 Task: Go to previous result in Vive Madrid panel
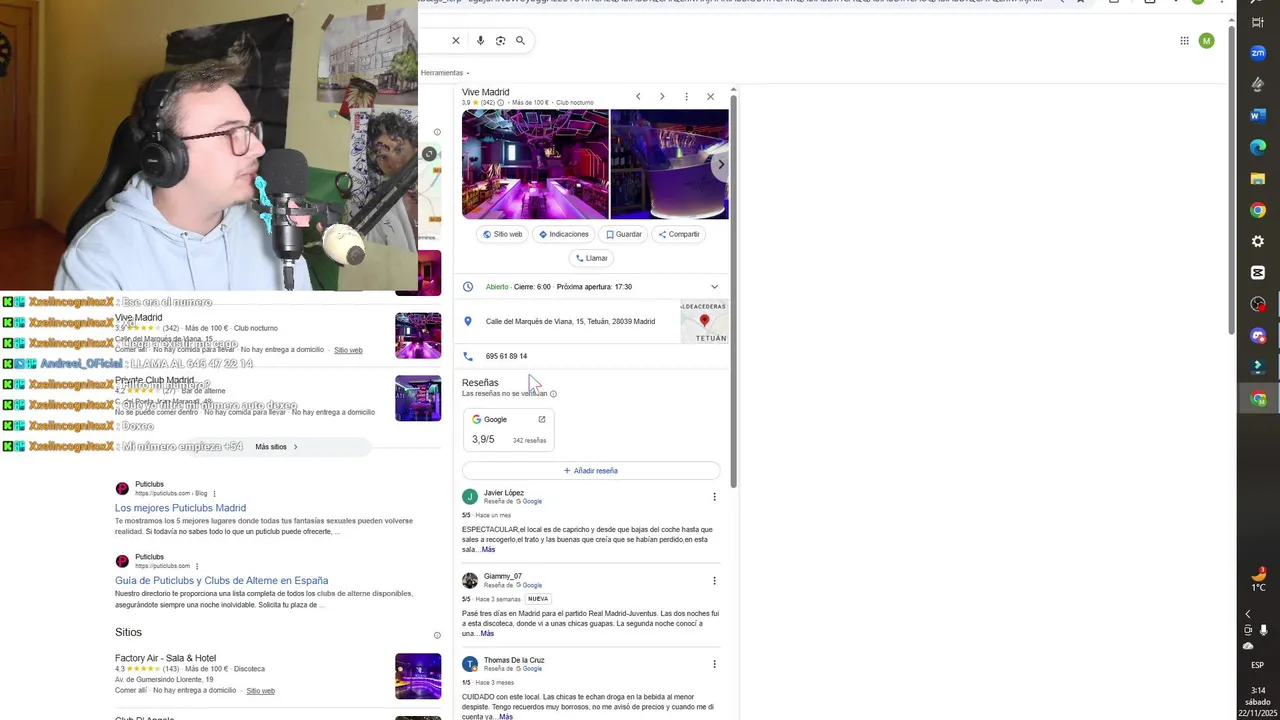pyautogui.click(x=638, y=97)
